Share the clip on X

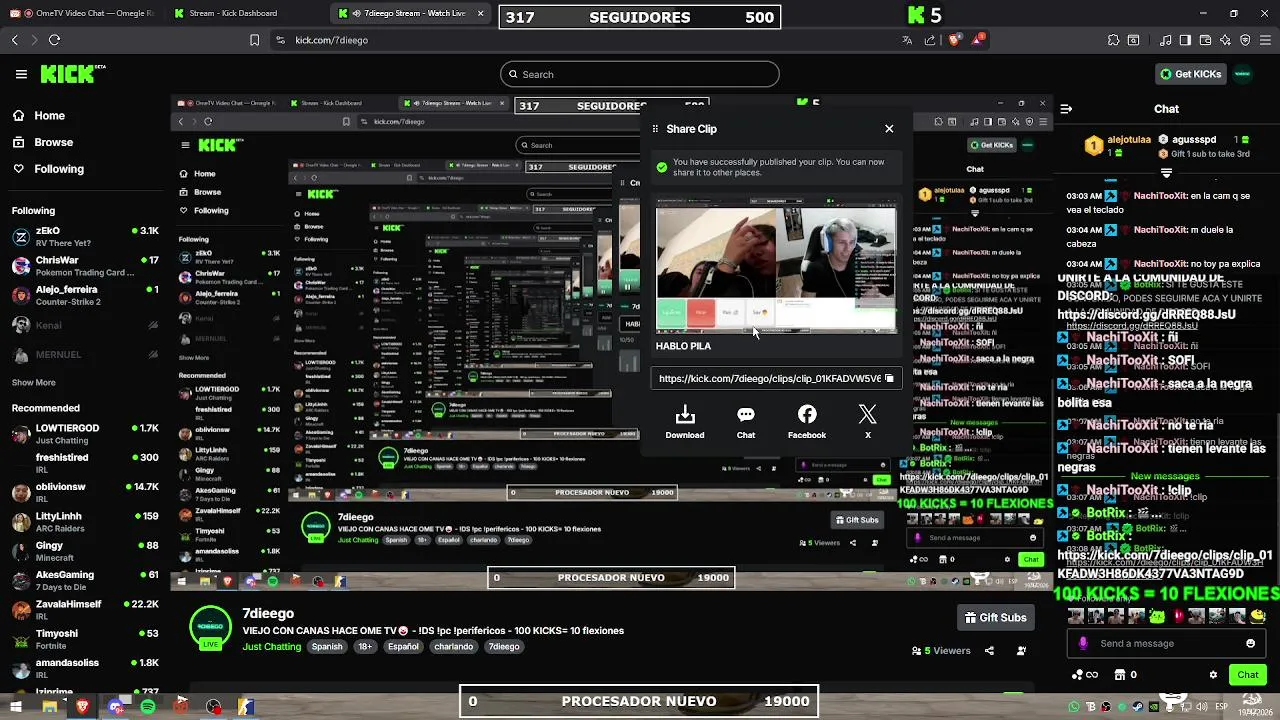868,422
